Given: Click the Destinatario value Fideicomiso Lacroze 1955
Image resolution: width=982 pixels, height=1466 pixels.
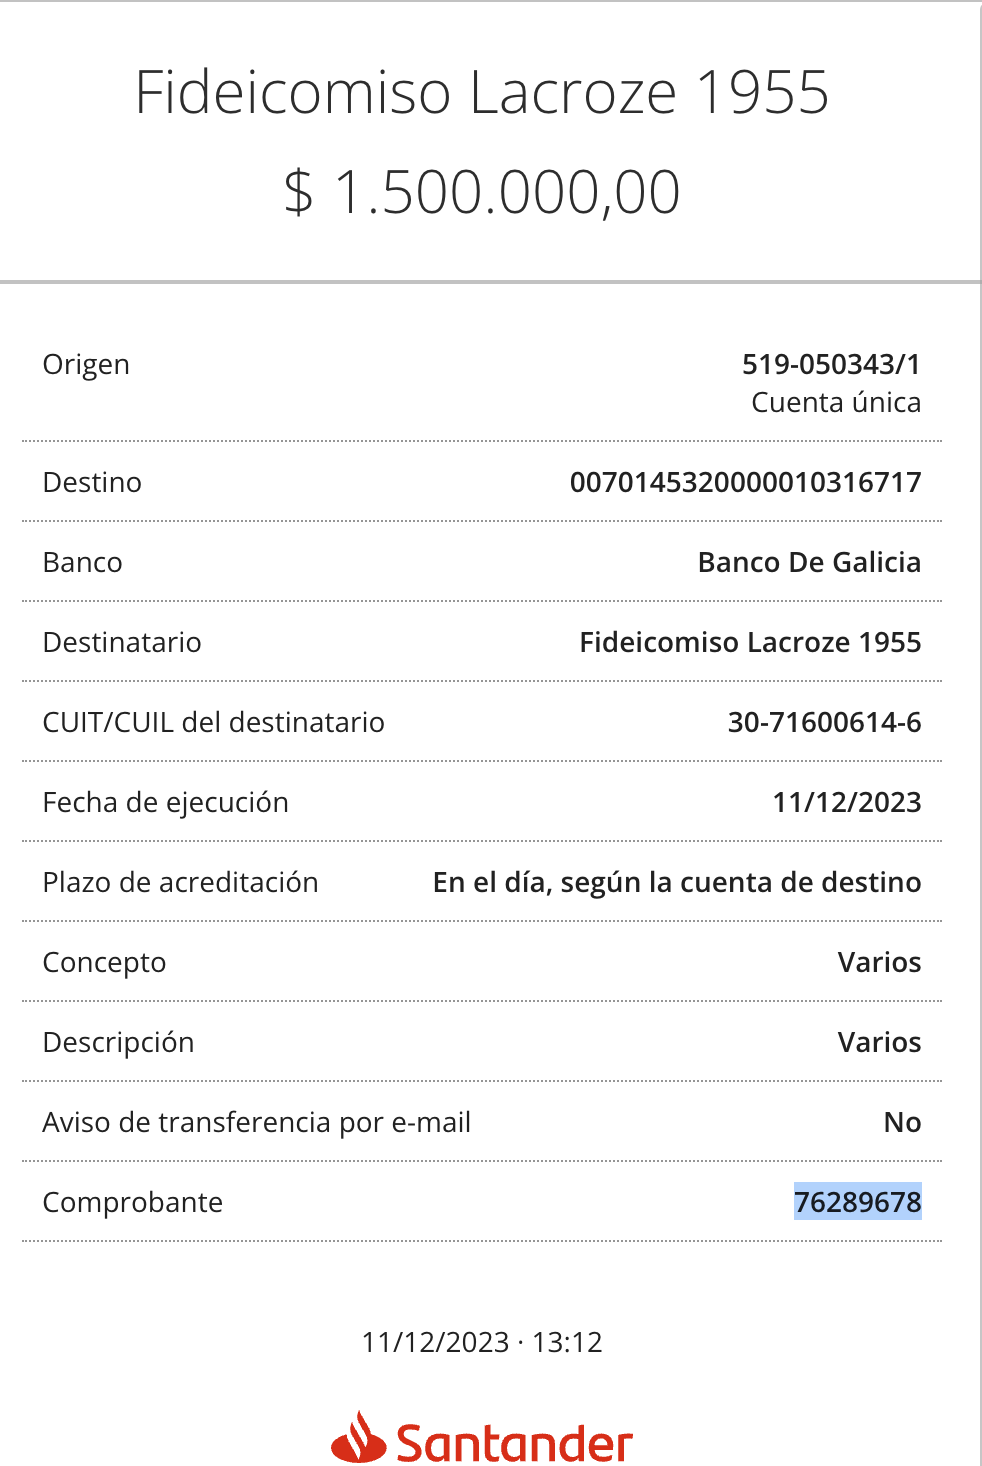Looking at the screenshot, I should point(750,642).
